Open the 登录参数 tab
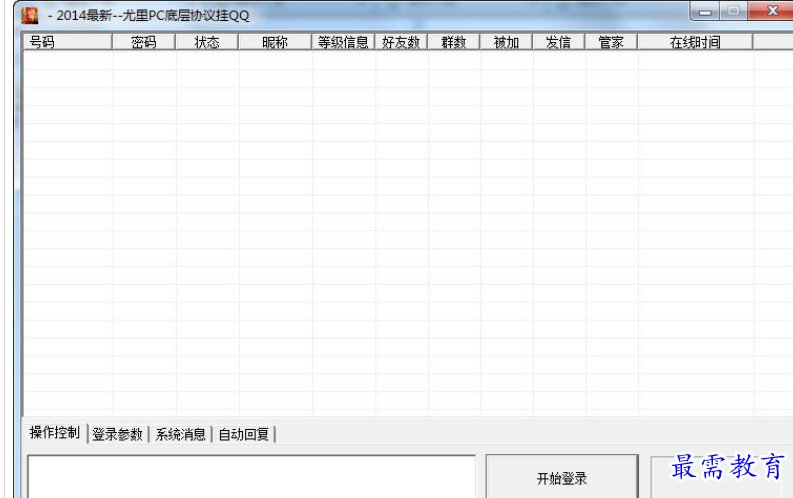 [117, 434]
